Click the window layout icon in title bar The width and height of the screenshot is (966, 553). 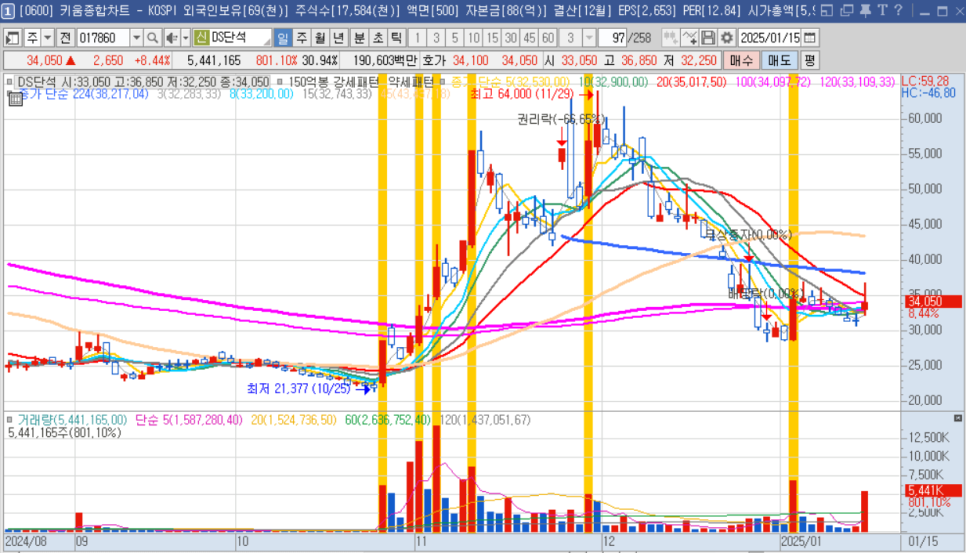click(x=827, y=10)
